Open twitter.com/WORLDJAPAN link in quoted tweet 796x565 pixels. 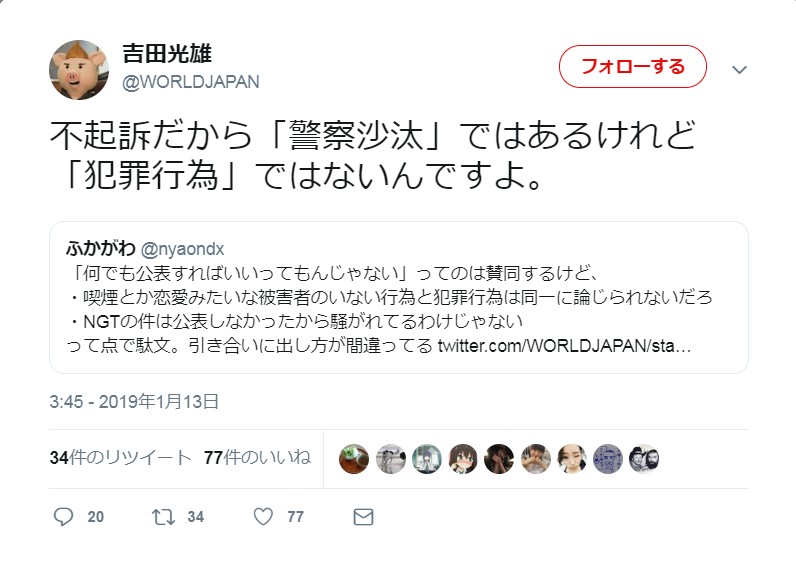(564, 346)
